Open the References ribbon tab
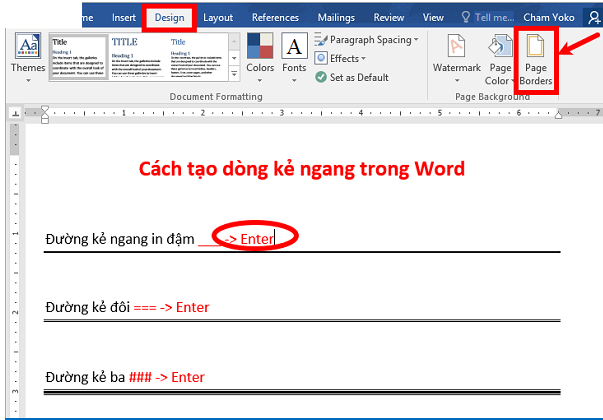 pyautogui.click(x=275, y=17)
